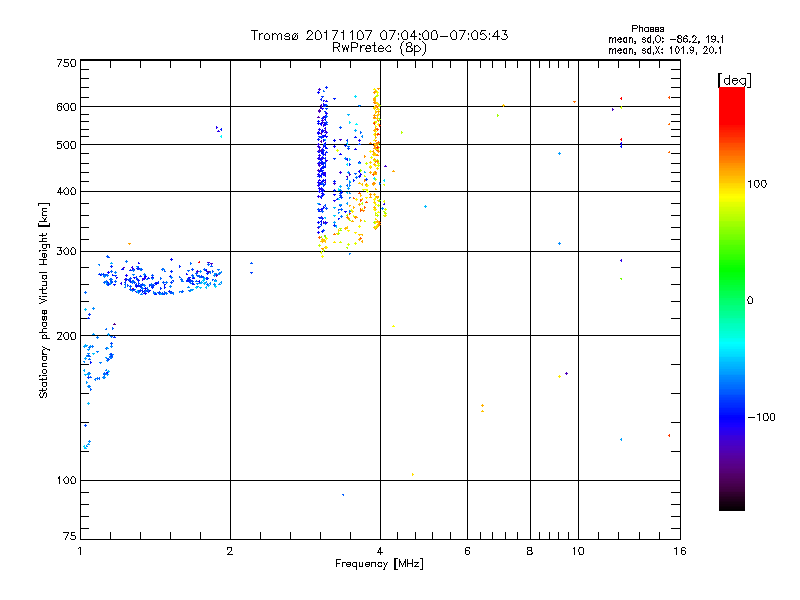800x600 pixels.
Task: Click the colorbar tick label '100'
Action: (x=757, y=184)
